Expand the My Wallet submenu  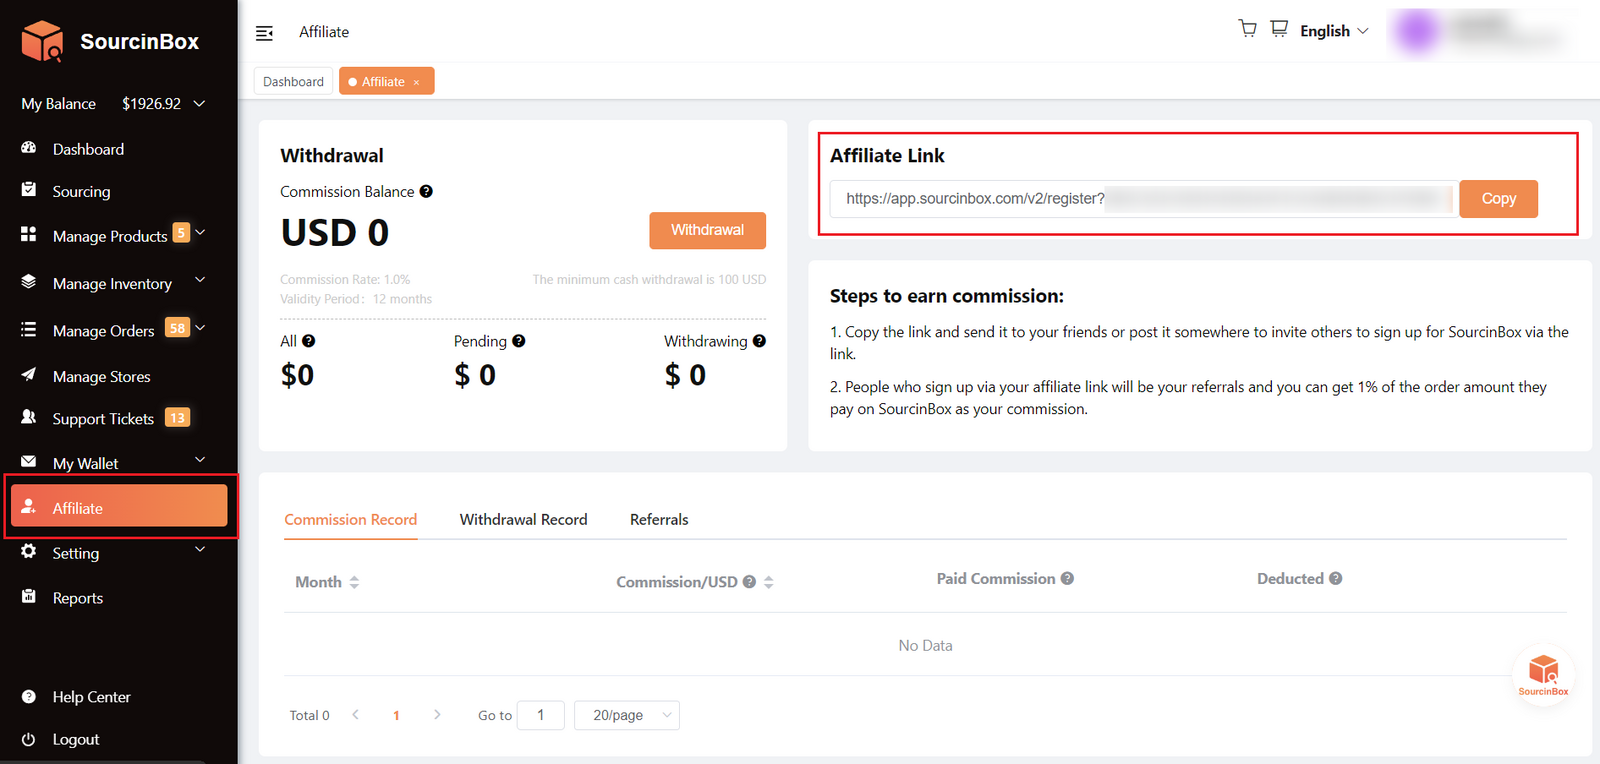coord(200,459)
